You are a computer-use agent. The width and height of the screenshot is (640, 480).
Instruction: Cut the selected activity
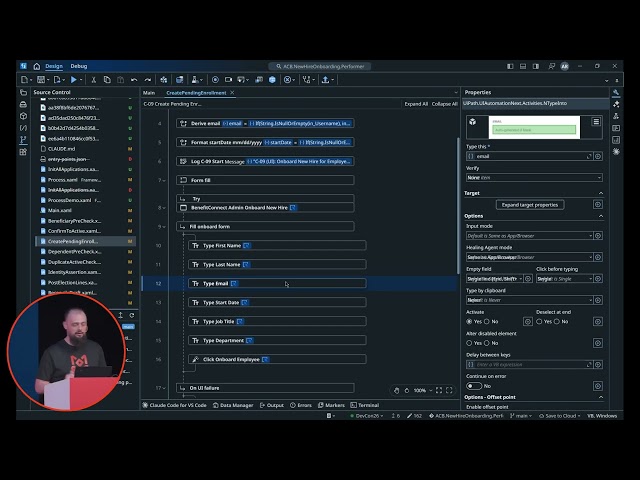coord(93,80)
